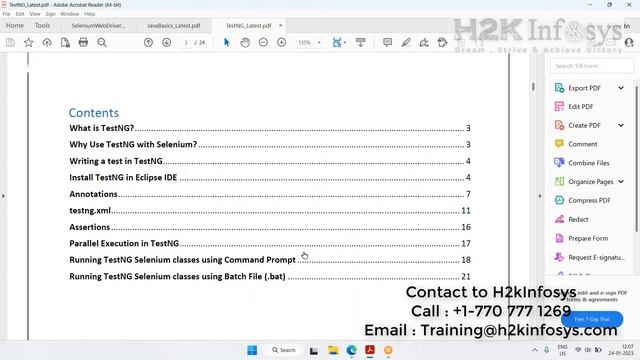640x360 pixels.
Task: Go to next page arrow
Action: (x=167, y=42)
